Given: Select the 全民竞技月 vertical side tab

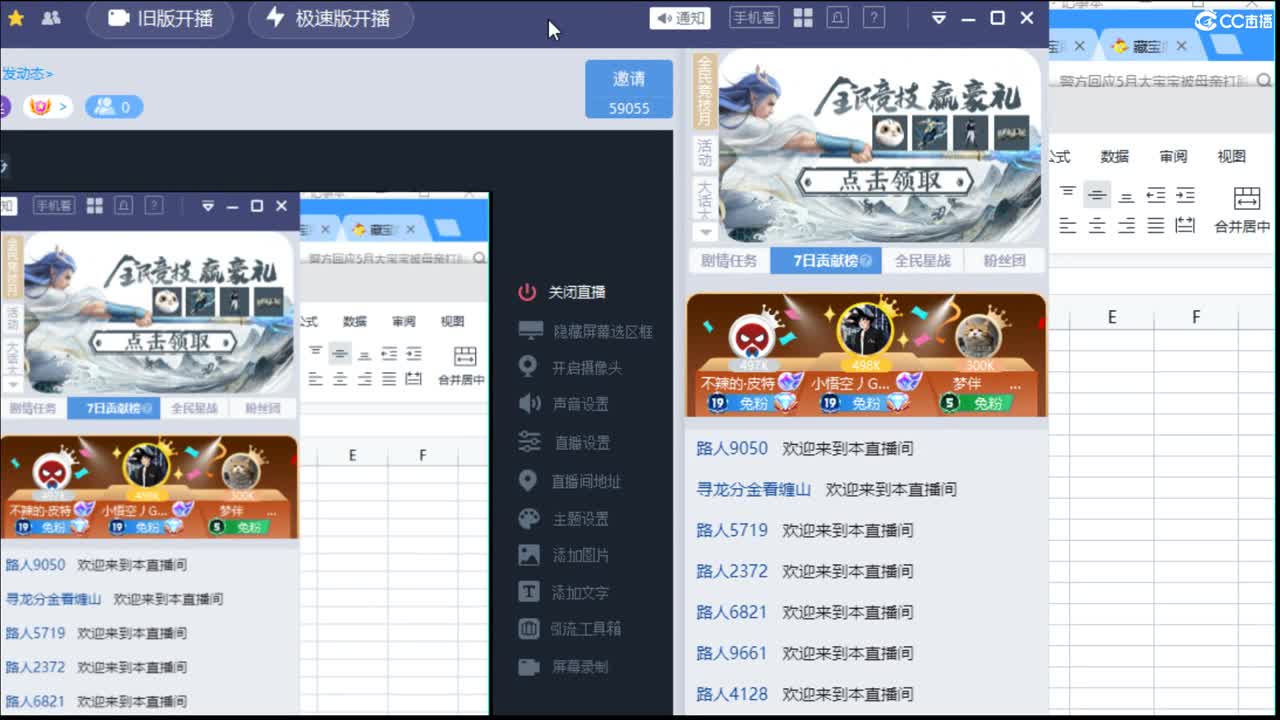Looking at the screenshot, I should (704, 91).
